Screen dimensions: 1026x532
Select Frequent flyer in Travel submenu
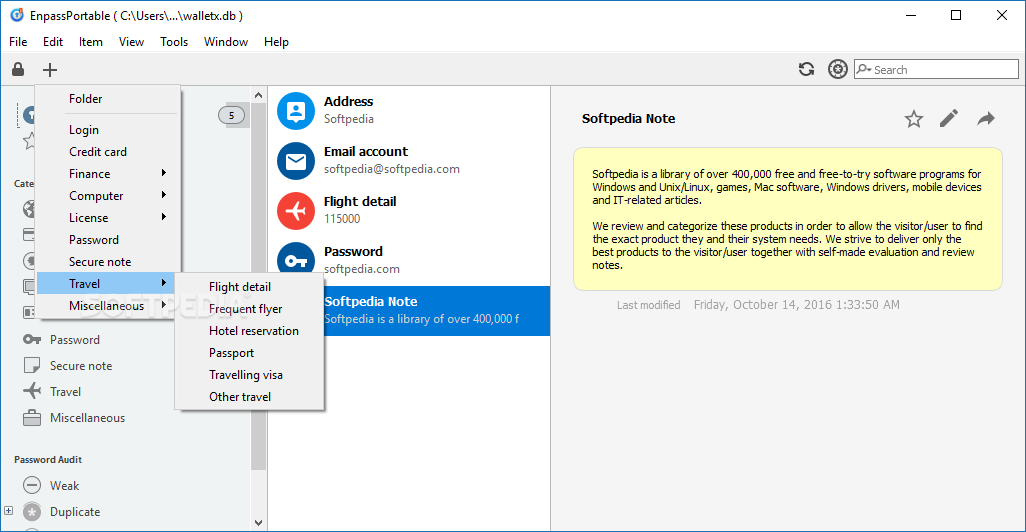249,309
